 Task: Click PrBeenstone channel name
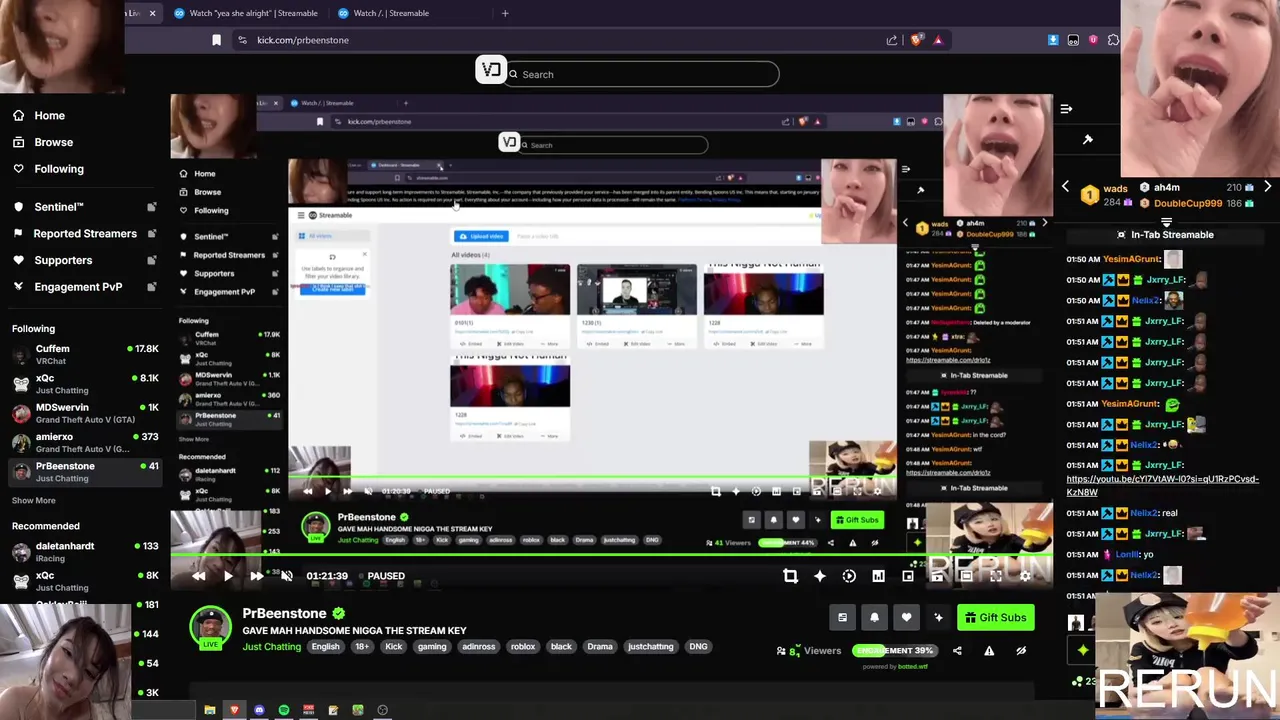(284, 613)
